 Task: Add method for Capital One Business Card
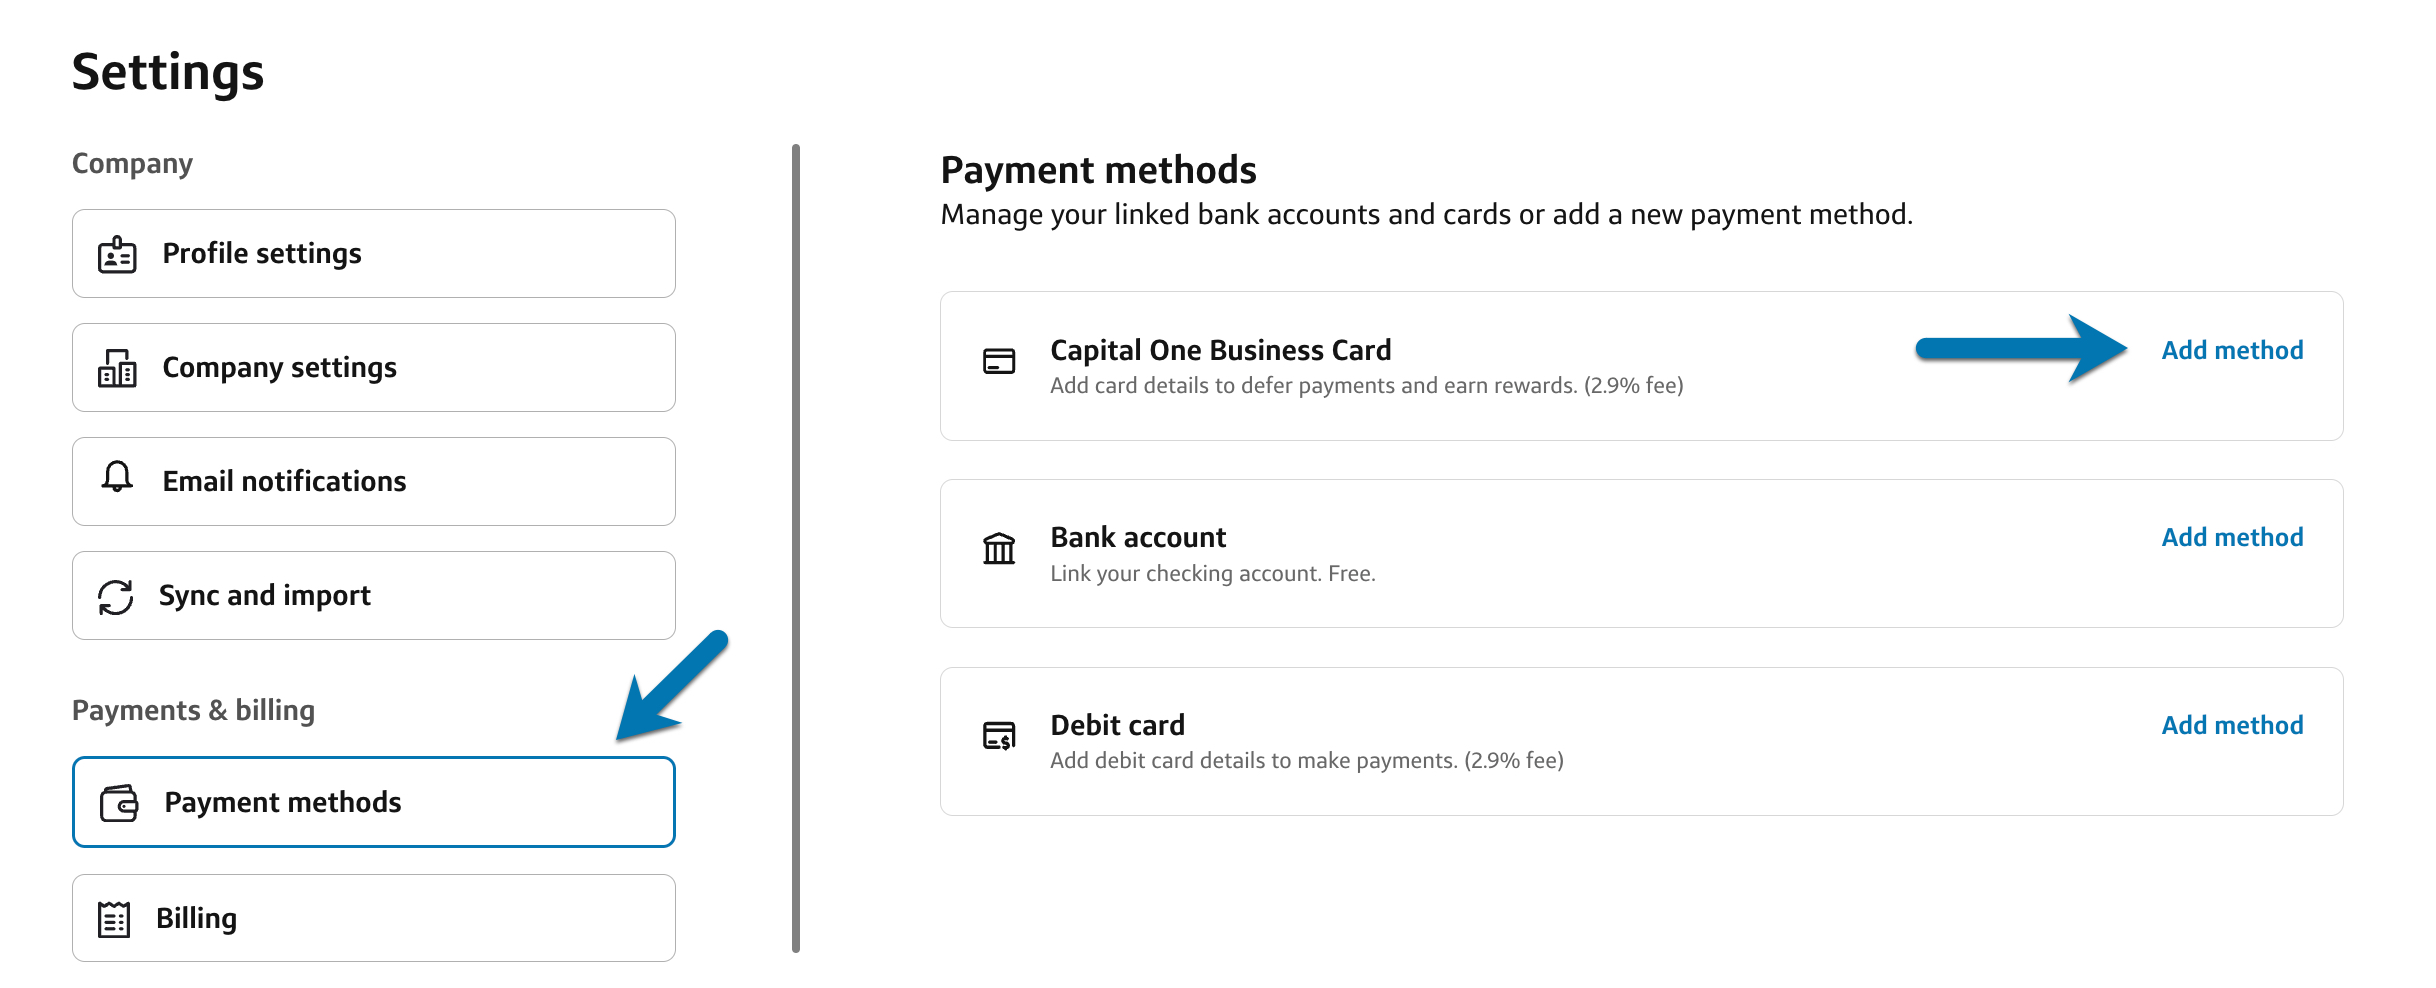click(x=2232, y=351)
